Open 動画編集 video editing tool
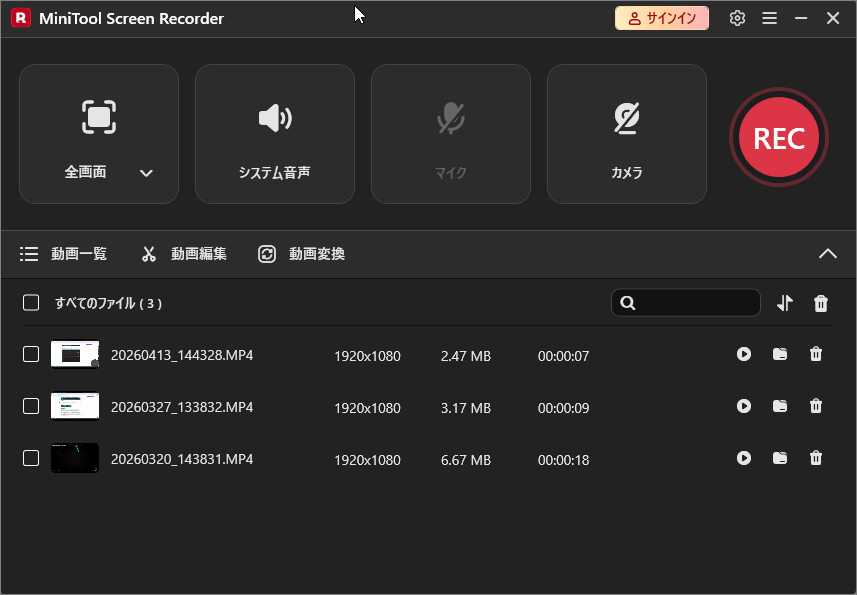The height and width of the screenshot is (595, 857). pyautogui.click(x=184, y=253)
